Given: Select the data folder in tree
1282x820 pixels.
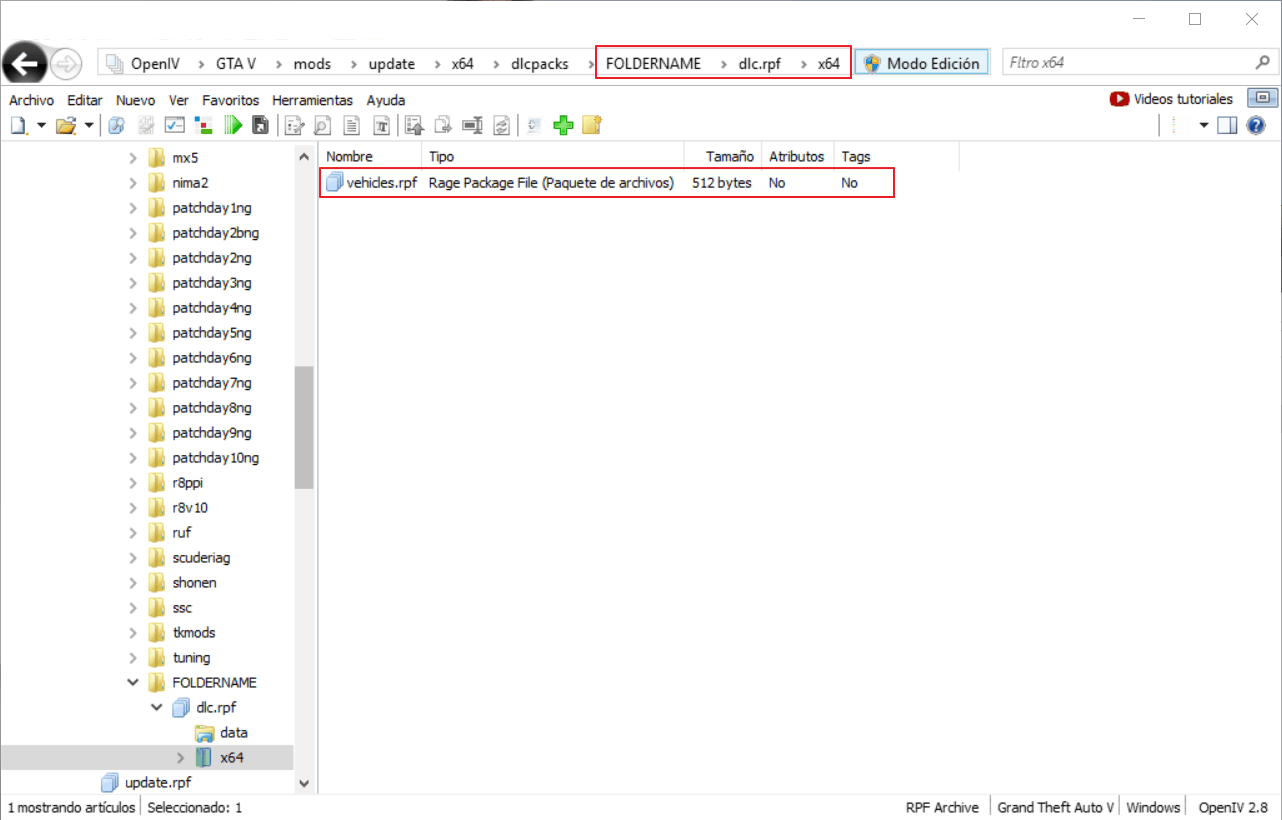Looking at the screenshot, I should pos(233,732).
